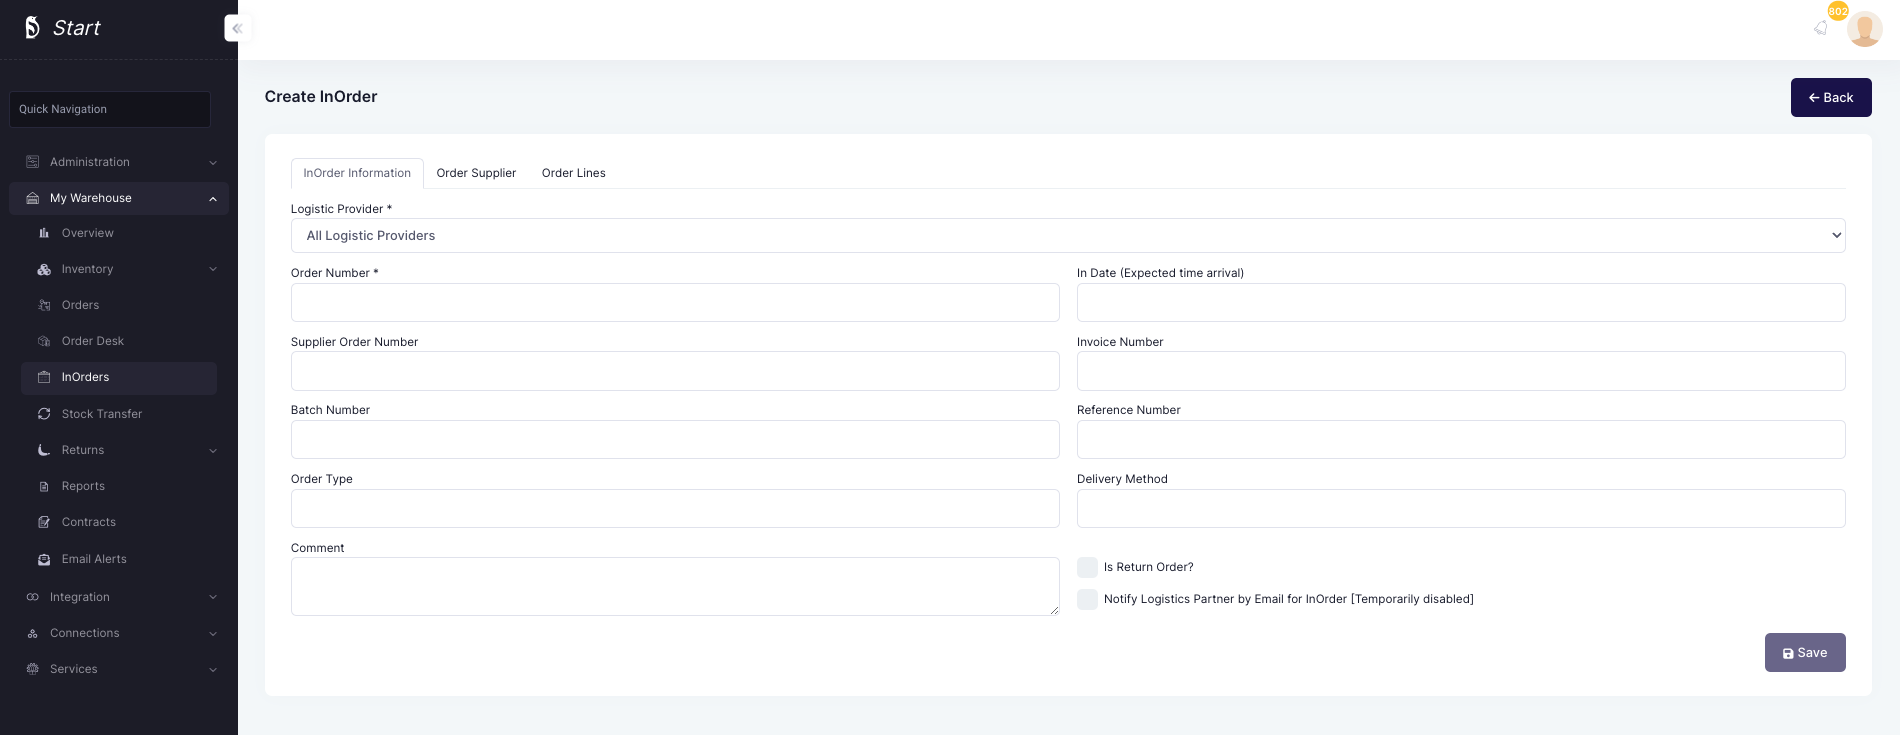Screen dimensions: 1900x735
Task: Click the Order Desk icon
Action: pyautogui.click(x=44, y=341)
